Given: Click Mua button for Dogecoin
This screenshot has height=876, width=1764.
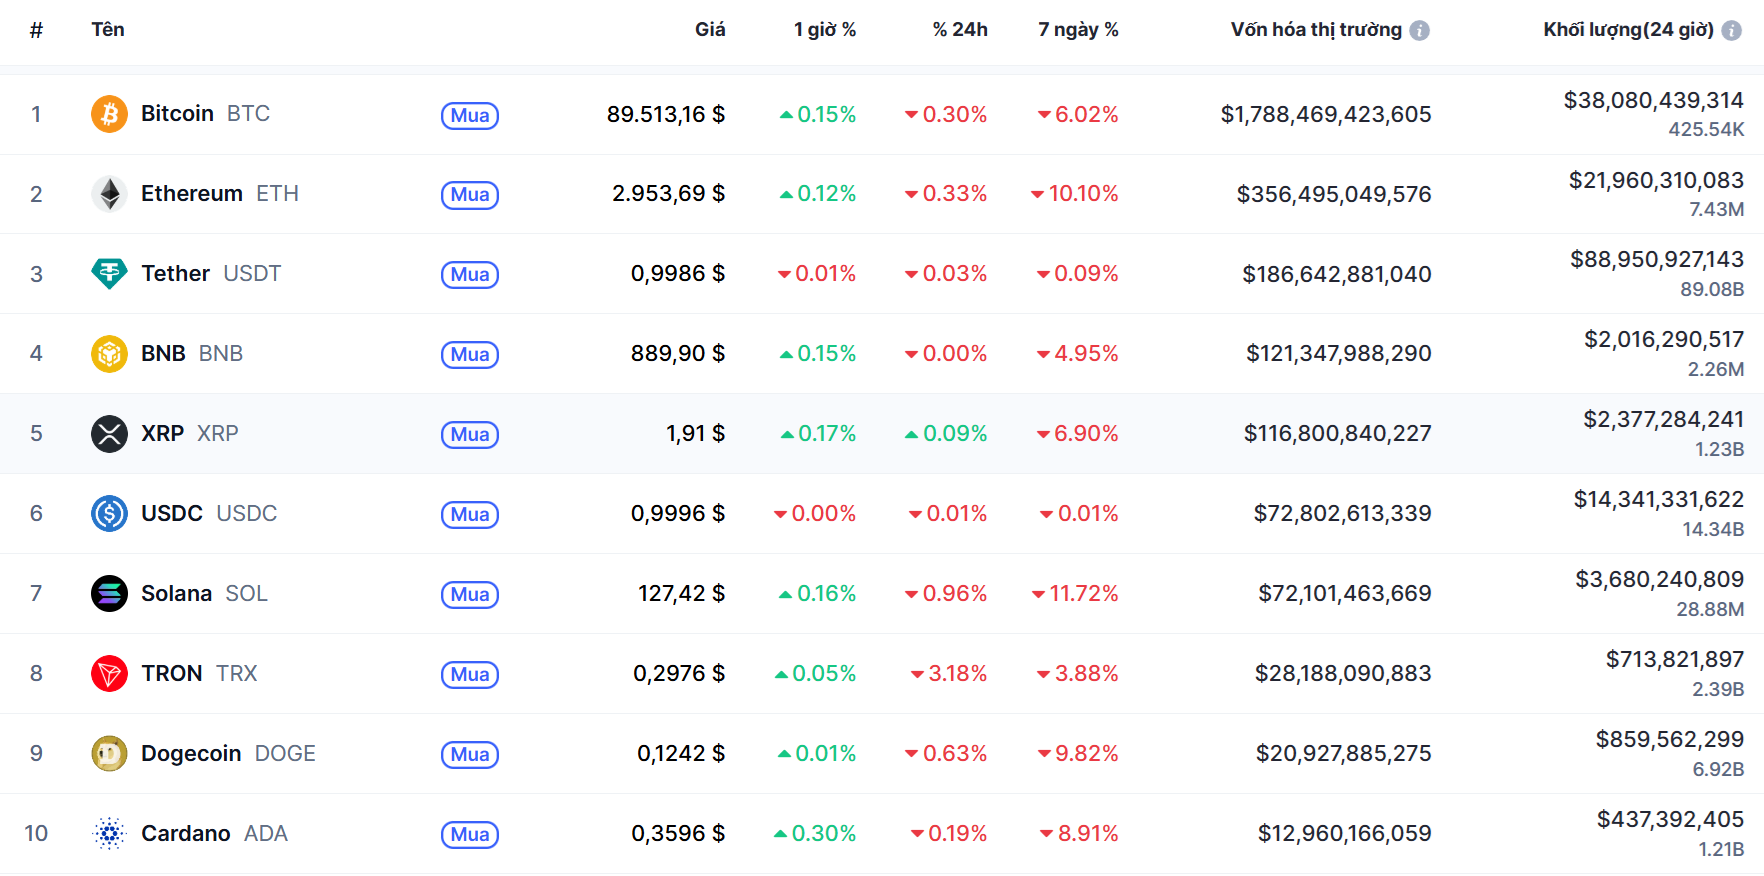Looking at the screenshot, I should (470, 755).
